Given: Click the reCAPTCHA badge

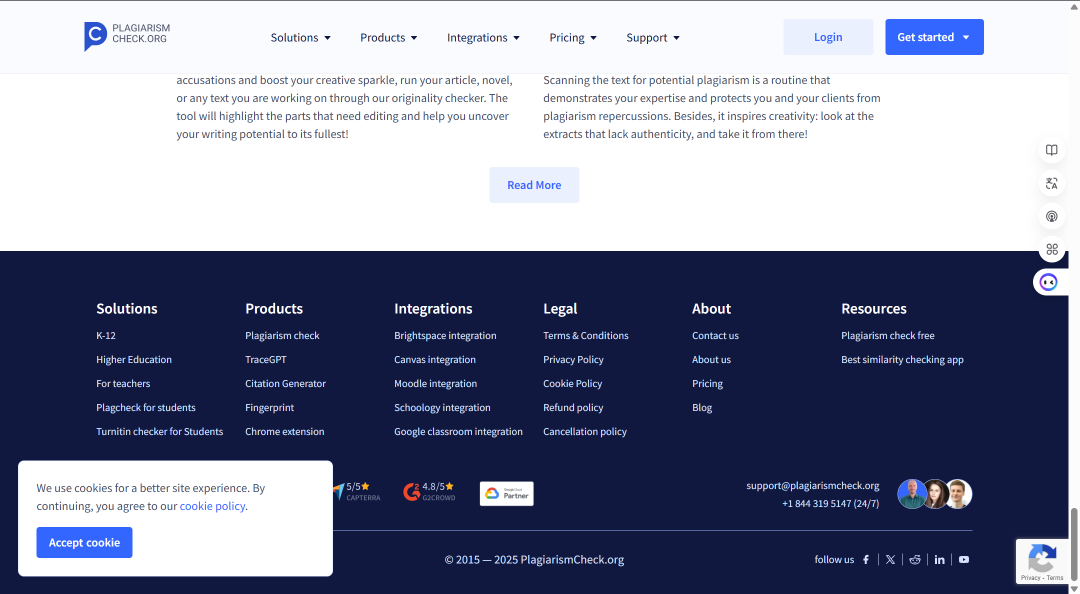Looking at the screenshot, I should point(1042,562).
